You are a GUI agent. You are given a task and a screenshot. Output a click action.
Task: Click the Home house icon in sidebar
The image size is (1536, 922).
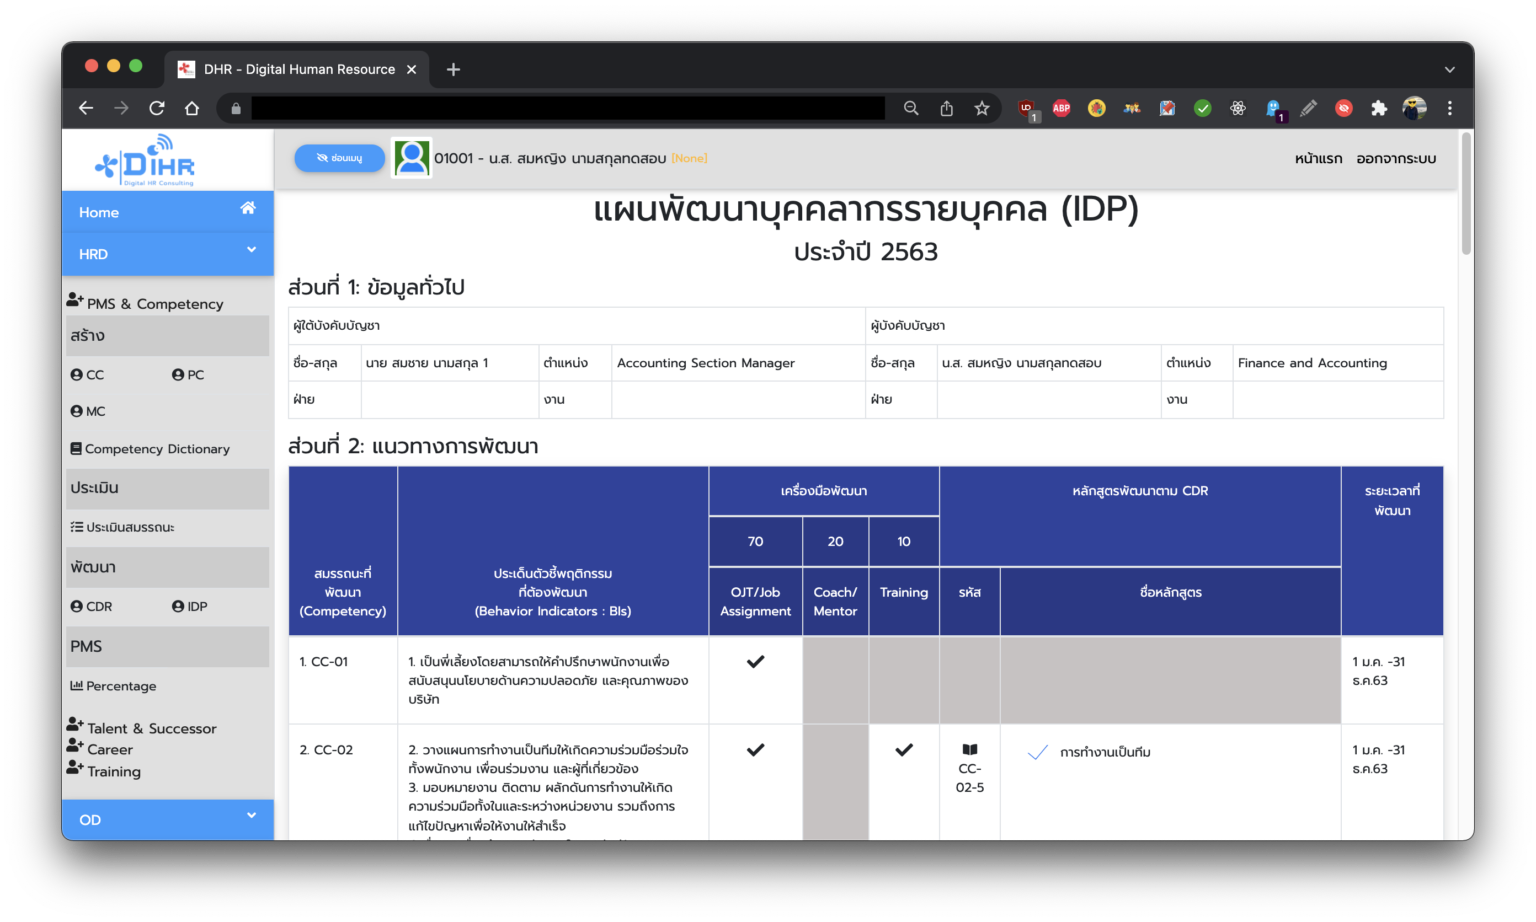[x=247, y=208]
